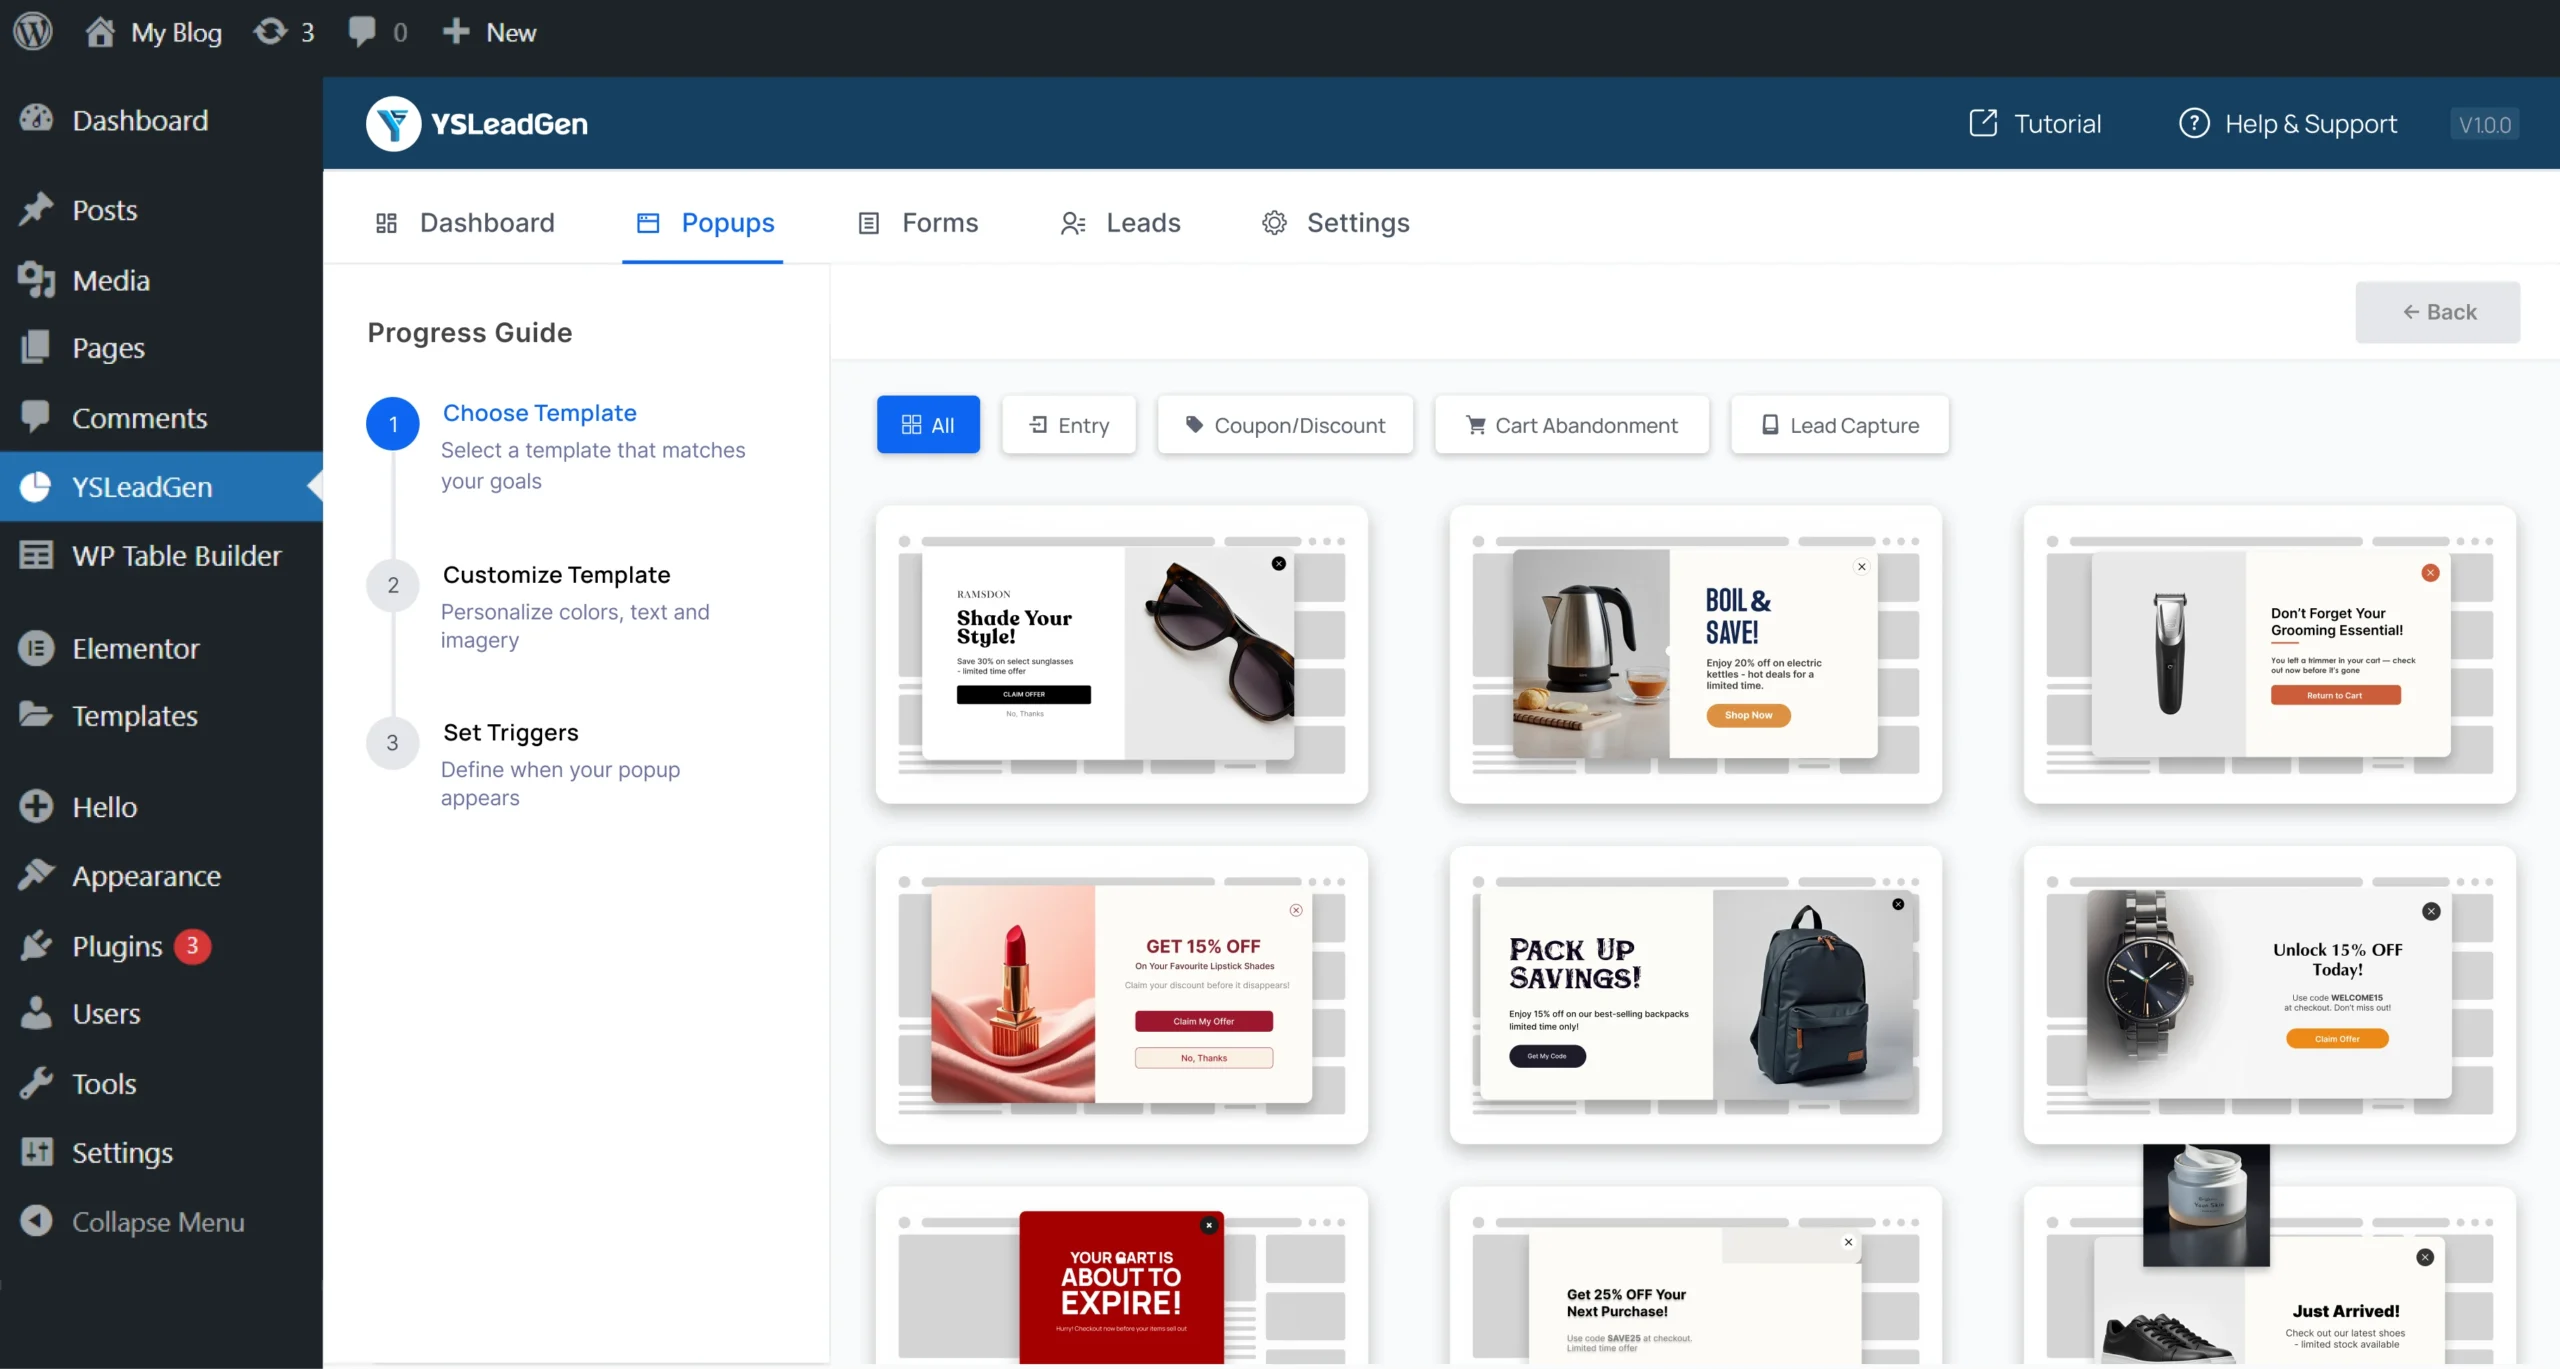Image resolution: width=2560 pixels, height=1369 pixels.
Task: Click the Back button
Action: 2437,312
